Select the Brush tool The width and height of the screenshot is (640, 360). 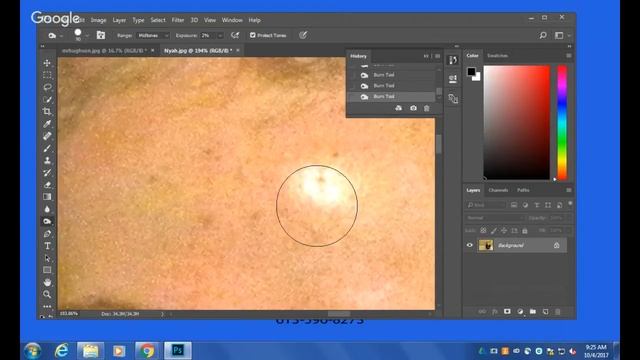(47, 148)
